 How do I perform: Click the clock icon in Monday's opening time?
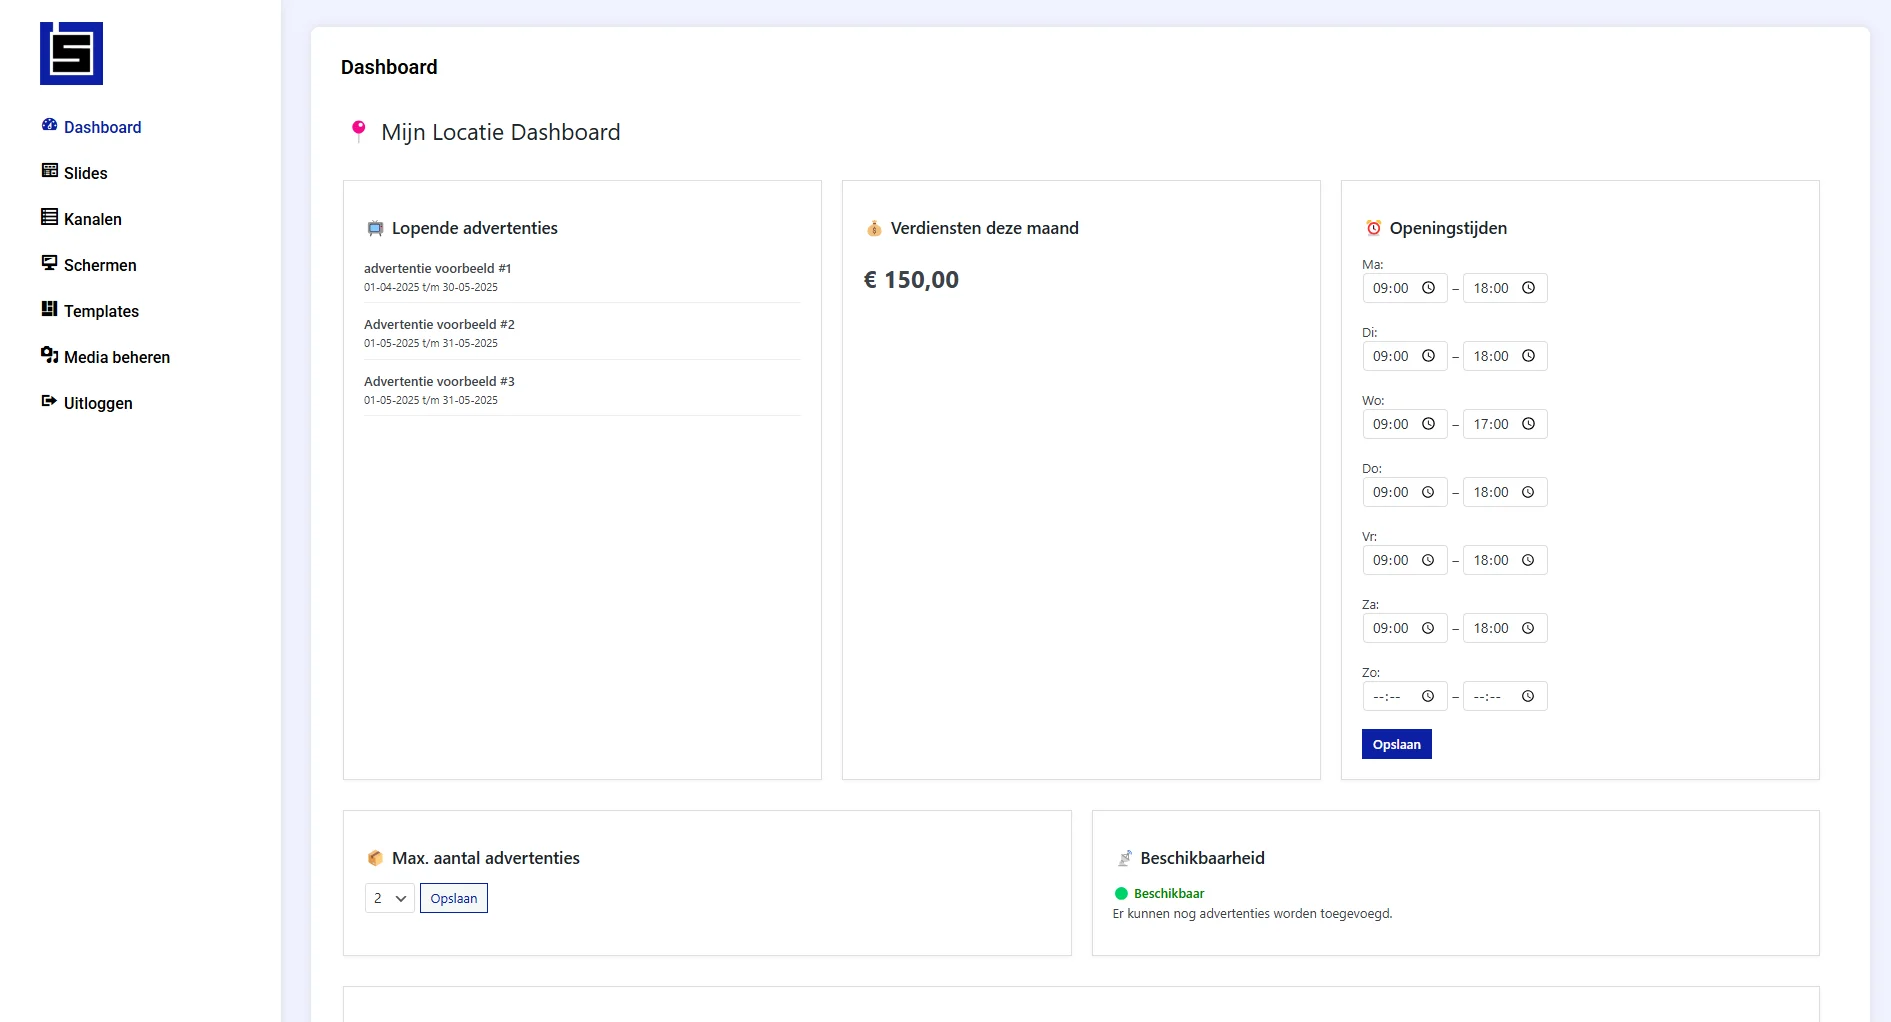click(x=1428, y=288)
